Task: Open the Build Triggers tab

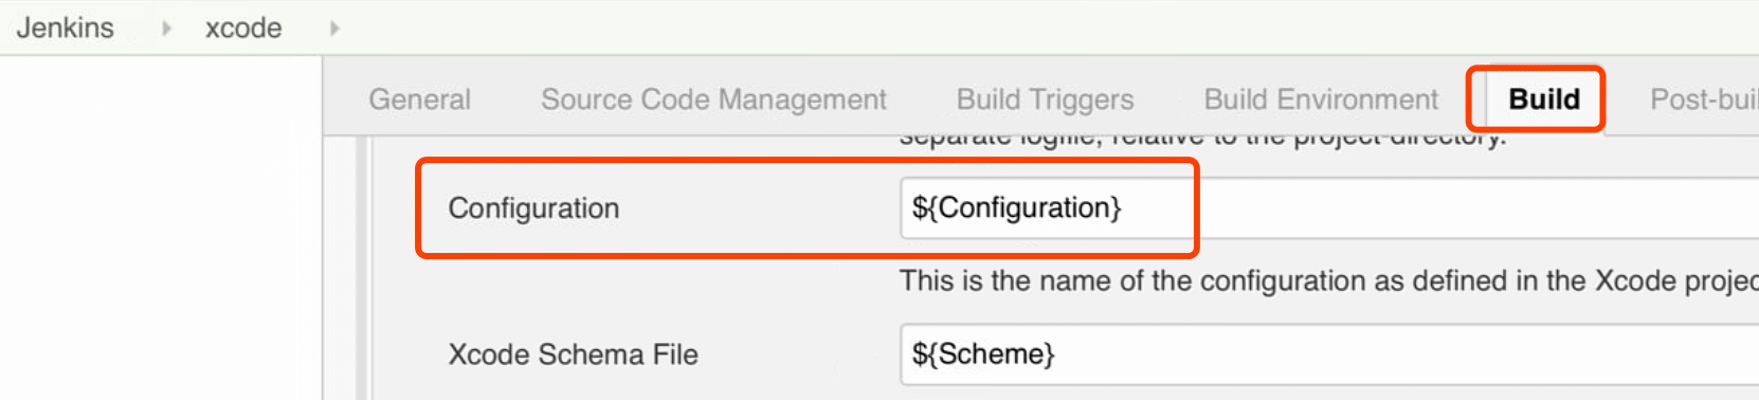Action: [x=1044, y=99]
